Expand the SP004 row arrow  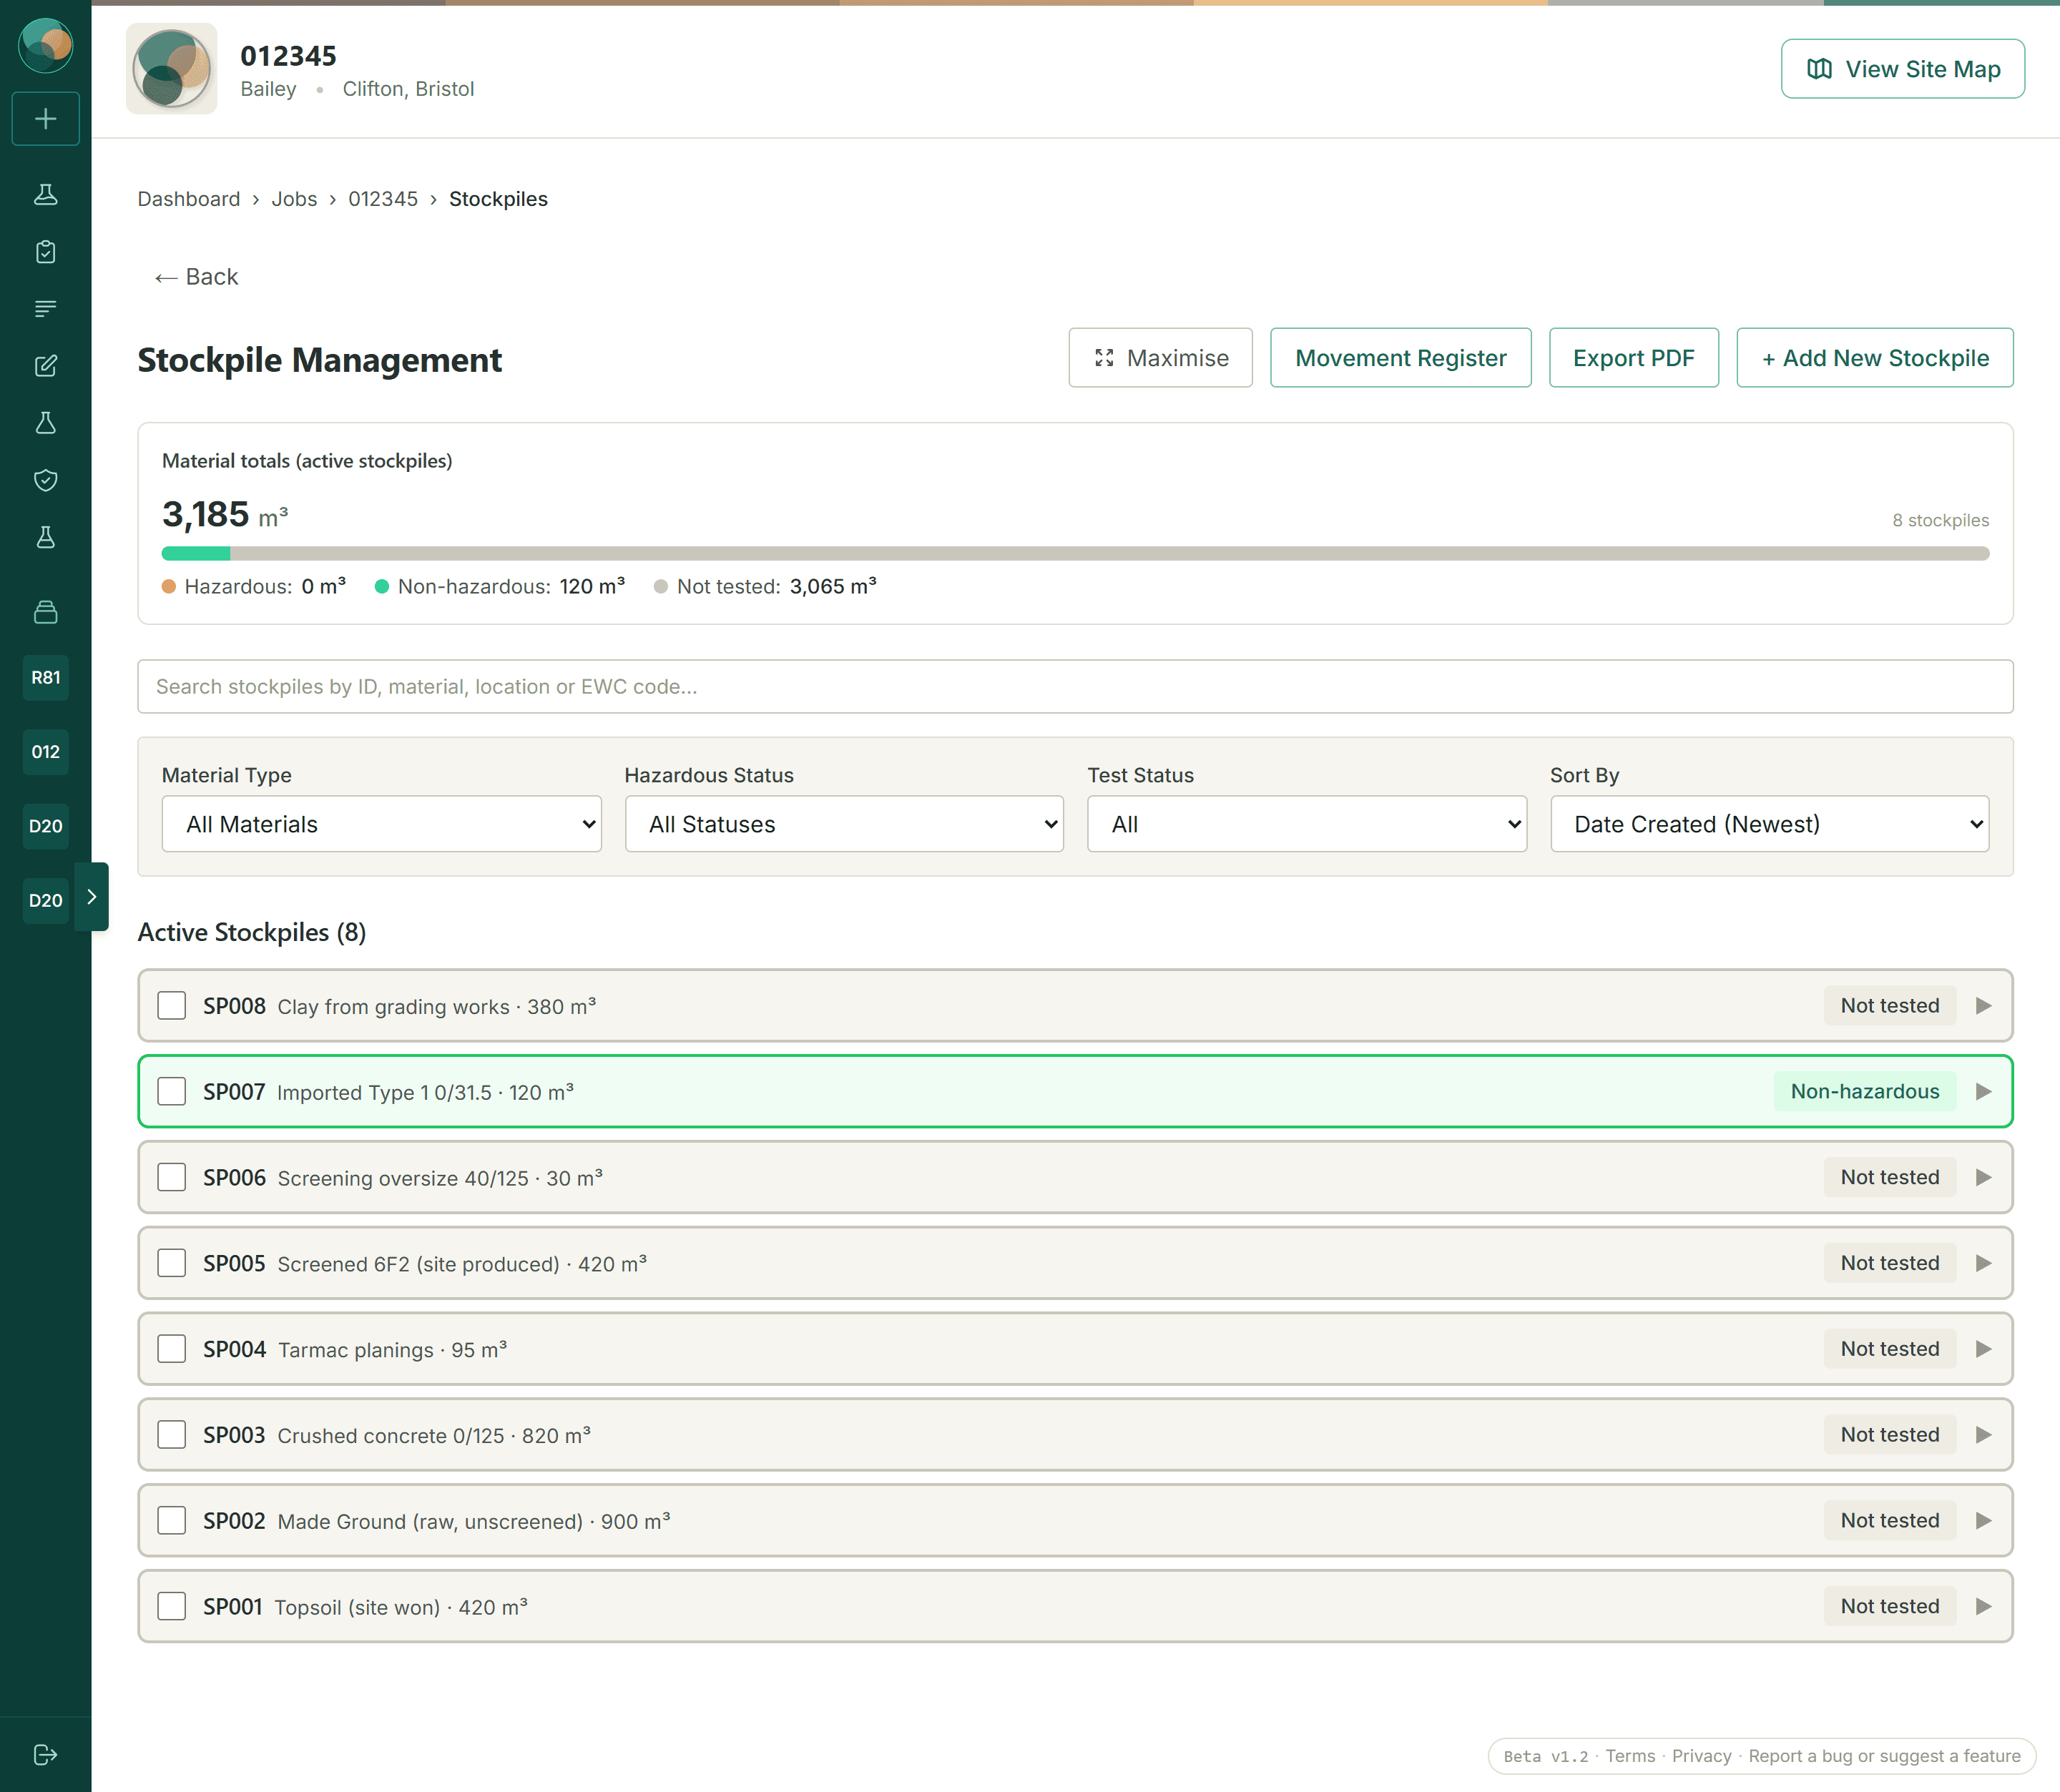coord(1984,1349)
